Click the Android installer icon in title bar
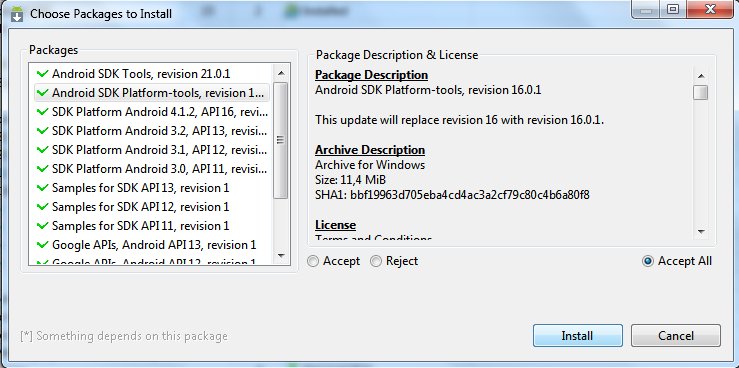This screenshot has width=739, height=368. [17, 14]
